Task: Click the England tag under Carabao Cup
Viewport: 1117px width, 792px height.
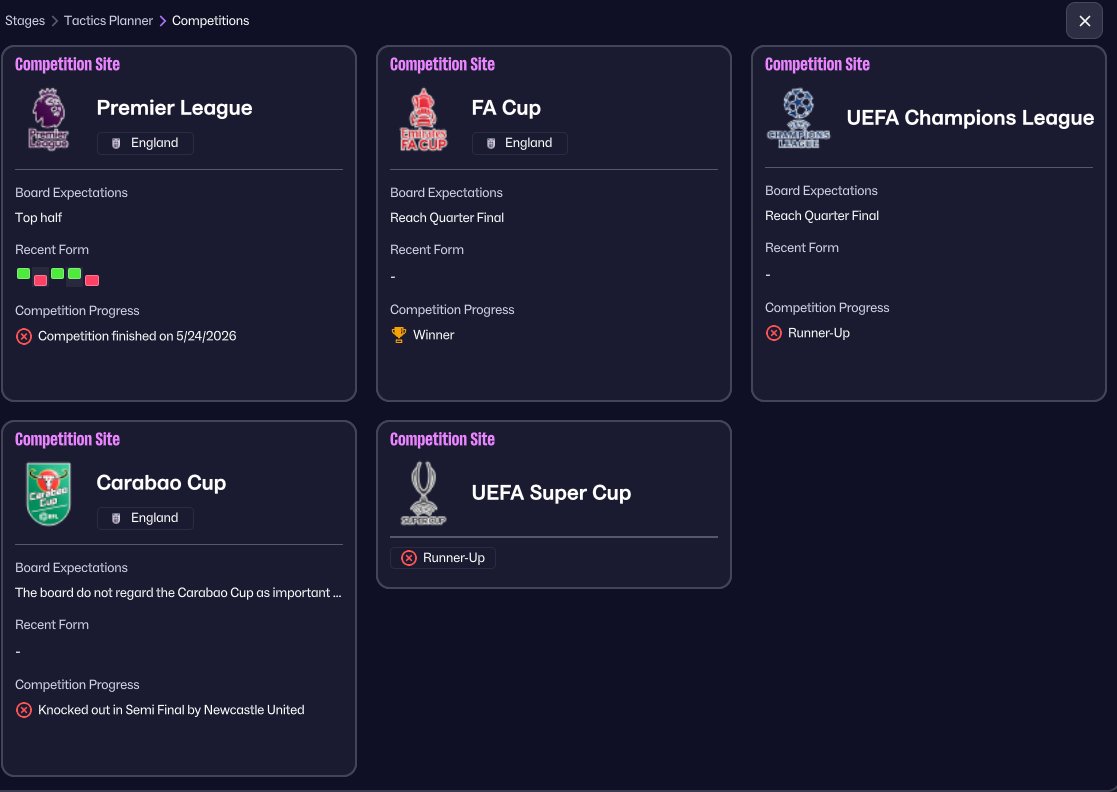Action: click(145, 518)
